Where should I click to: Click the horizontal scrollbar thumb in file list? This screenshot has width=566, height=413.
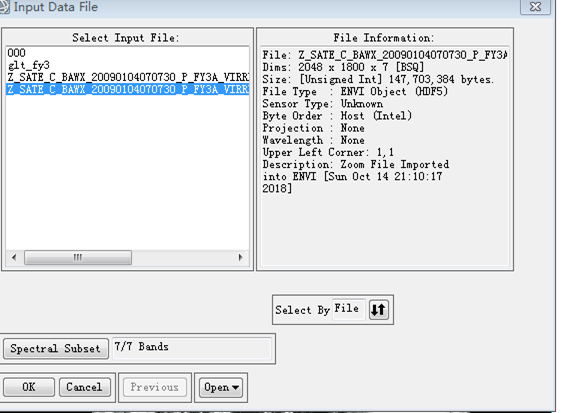(78, 257)
